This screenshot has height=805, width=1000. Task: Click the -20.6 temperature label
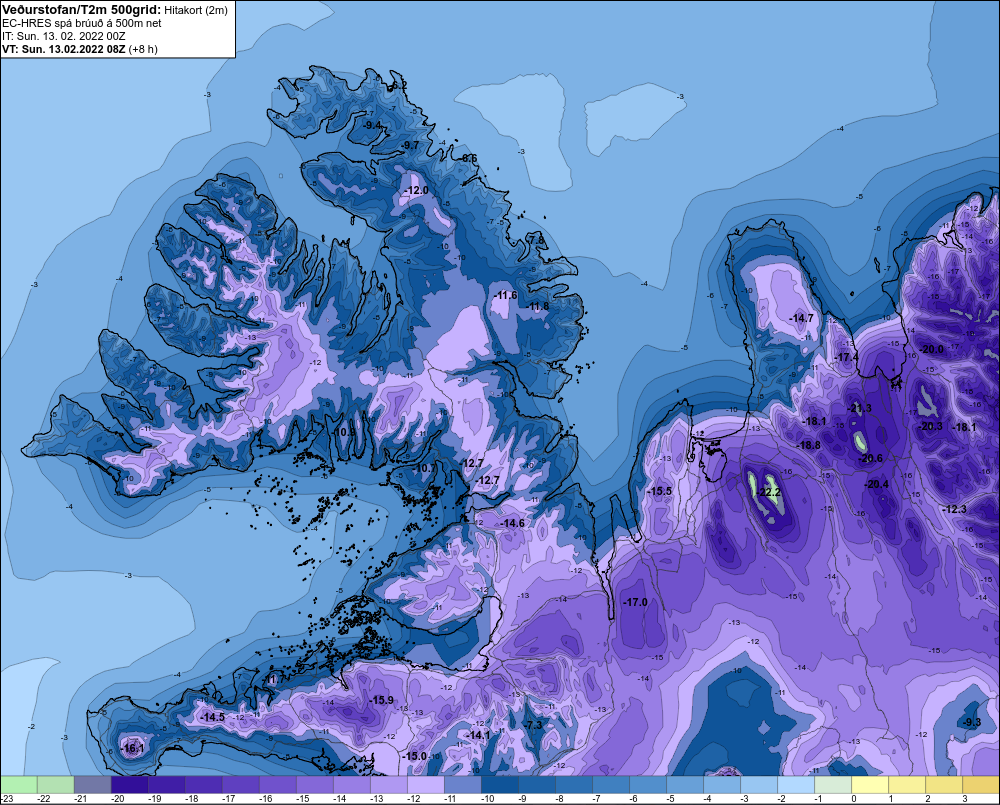[x=870, y=458]
